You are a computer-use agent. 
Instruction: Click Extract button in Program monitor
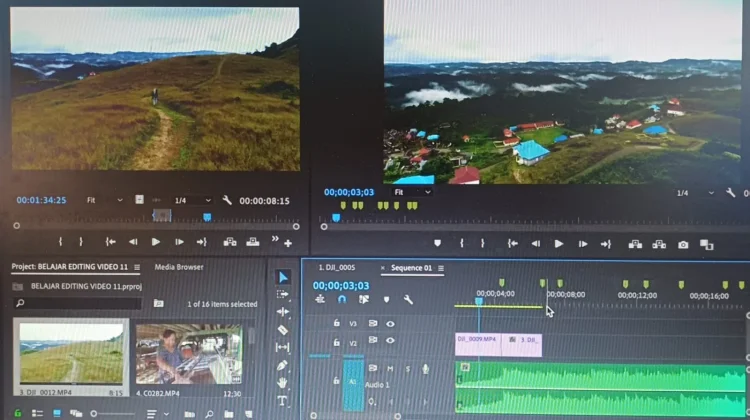pos(659,244)
